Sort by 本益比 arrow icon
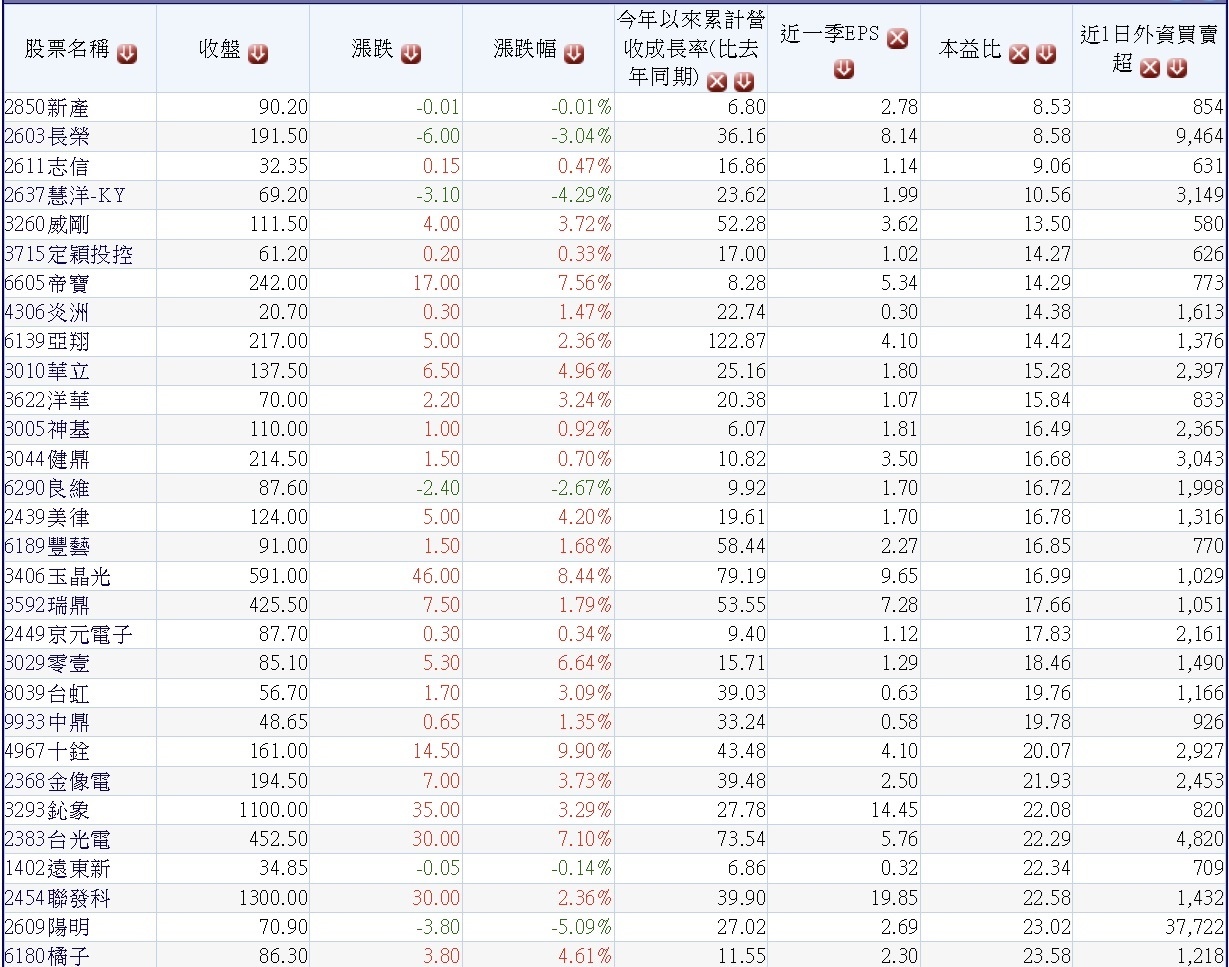The width and height of the screenshot is (1229, 967). pyautogui.click(x=1046, y=54)
